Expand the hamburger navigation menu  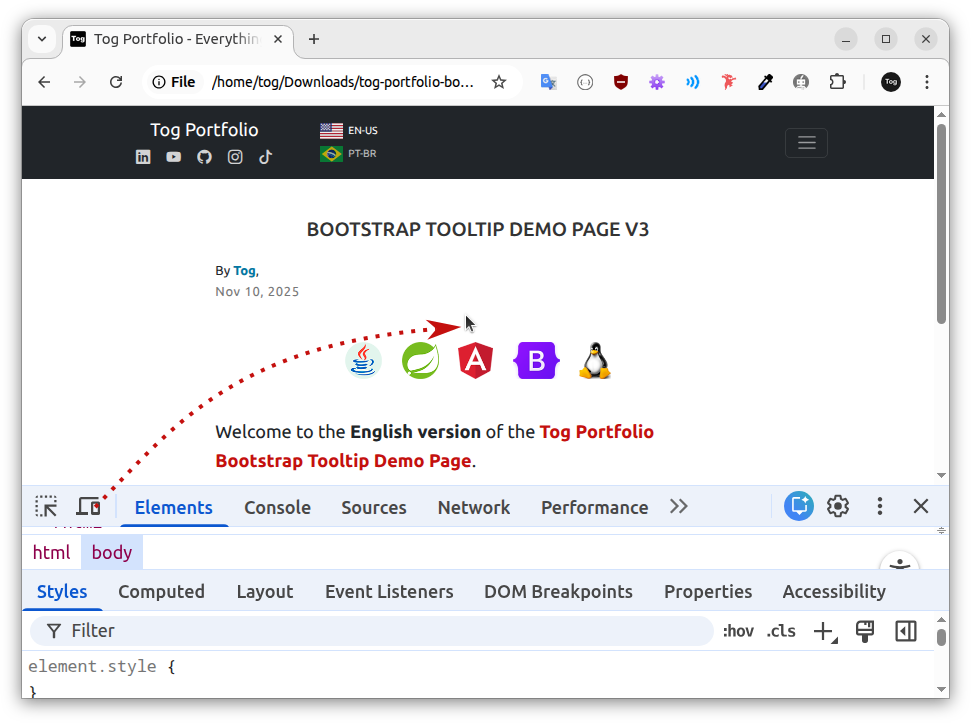[x=806, y=143]
